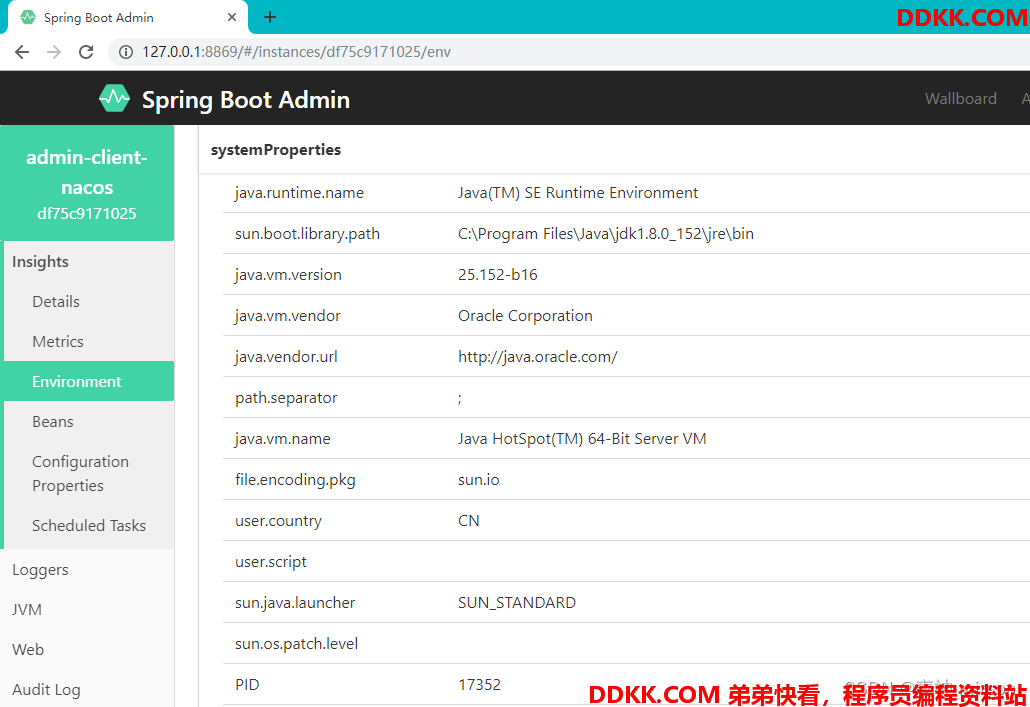Image resolution: width=1030 pixels, height=707 pixels.
Task: Open Audit Log in the sidebar
Action: (x=46, y=690)
